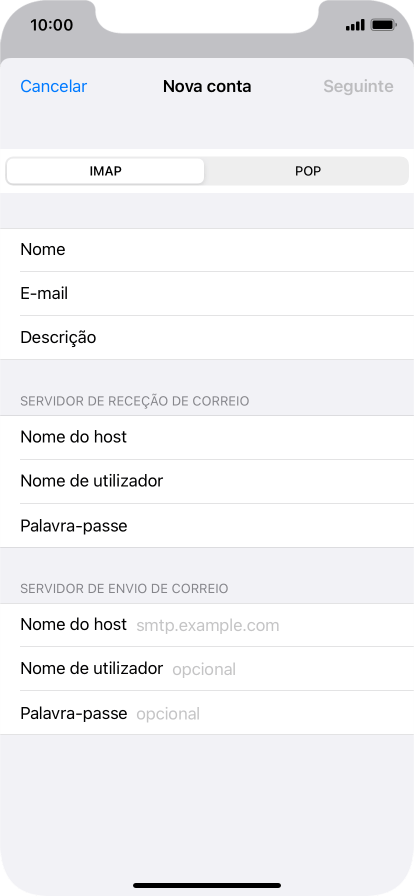
Task: Tap the Seguinte button
Action: pos(358,86)
